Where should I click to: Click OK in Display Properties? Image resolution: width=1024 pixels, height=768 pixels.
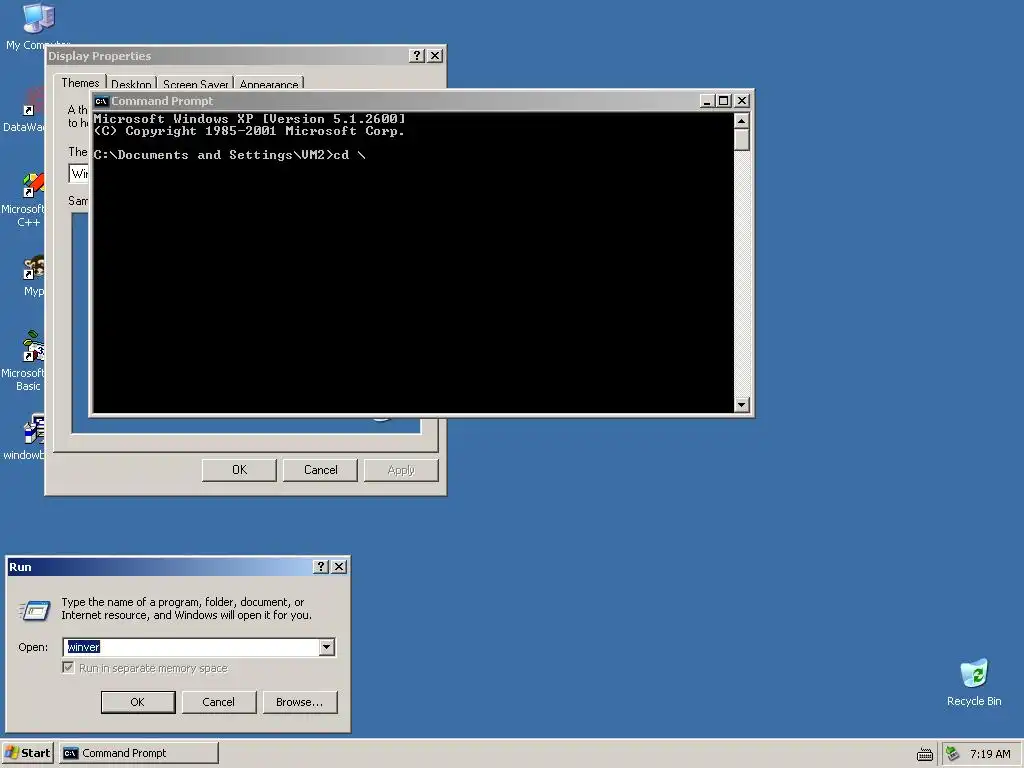pos(240,470)
